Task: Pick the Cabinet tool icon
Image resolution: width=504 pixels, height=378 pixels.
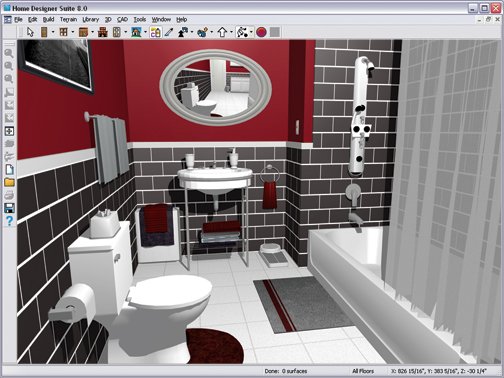Action: coord(83,32)
